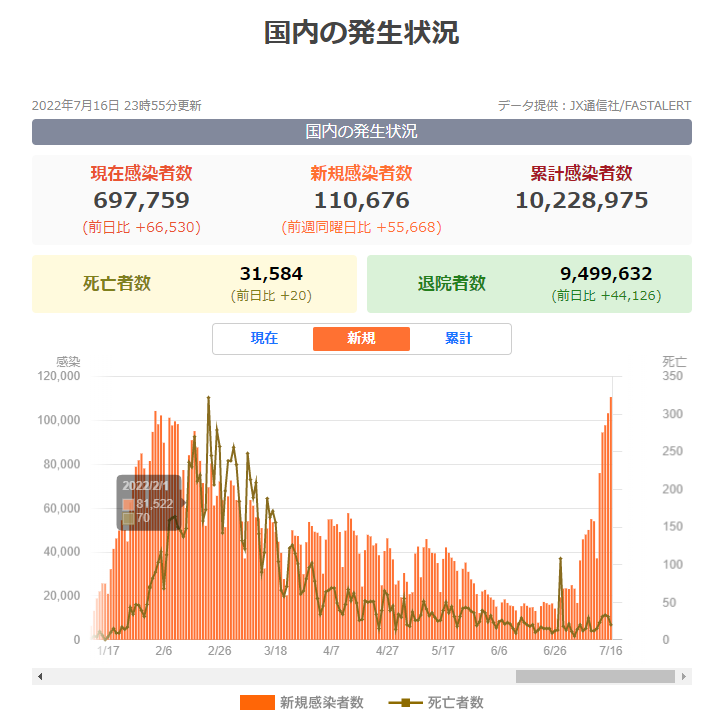
Task: Click the large 国内の発生状況 page title
Action: pyautogui.click(x=361, y=33)
